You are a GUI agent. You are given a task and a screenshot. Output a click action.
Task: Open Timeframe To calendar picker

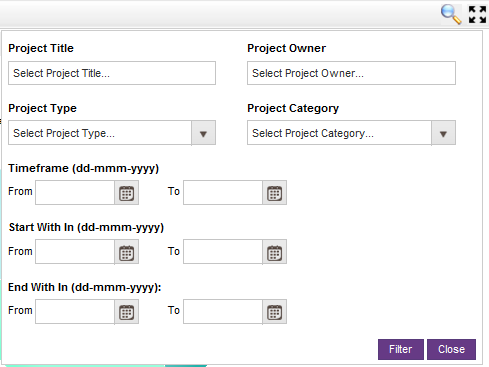pyautogui.click(x=275, y=193)
